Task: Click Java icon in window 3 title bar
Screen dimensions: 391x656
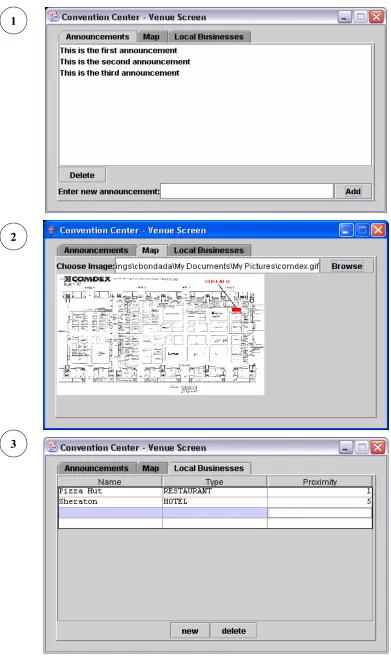Action: pos(52,447)
